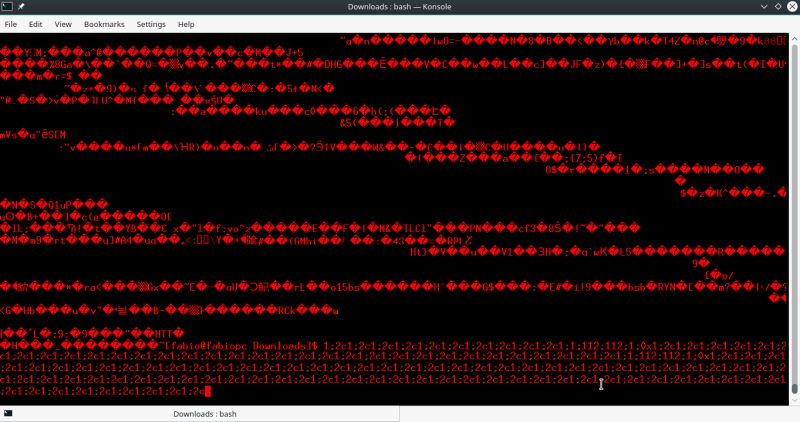Viewport: 800px width, 422px height.
Task: Minimize the Konsole window
Action: (764, 7)
